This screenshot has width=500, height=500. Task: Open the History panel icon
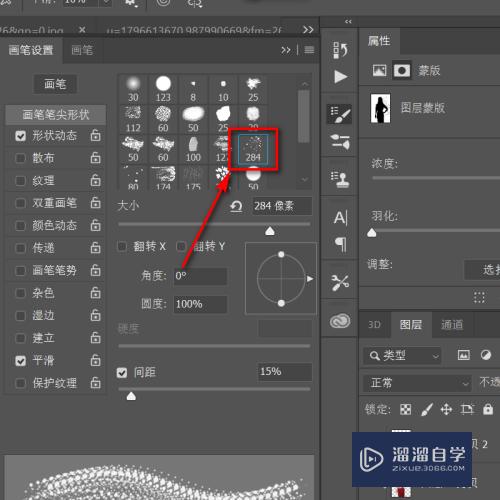click(340, 50)
